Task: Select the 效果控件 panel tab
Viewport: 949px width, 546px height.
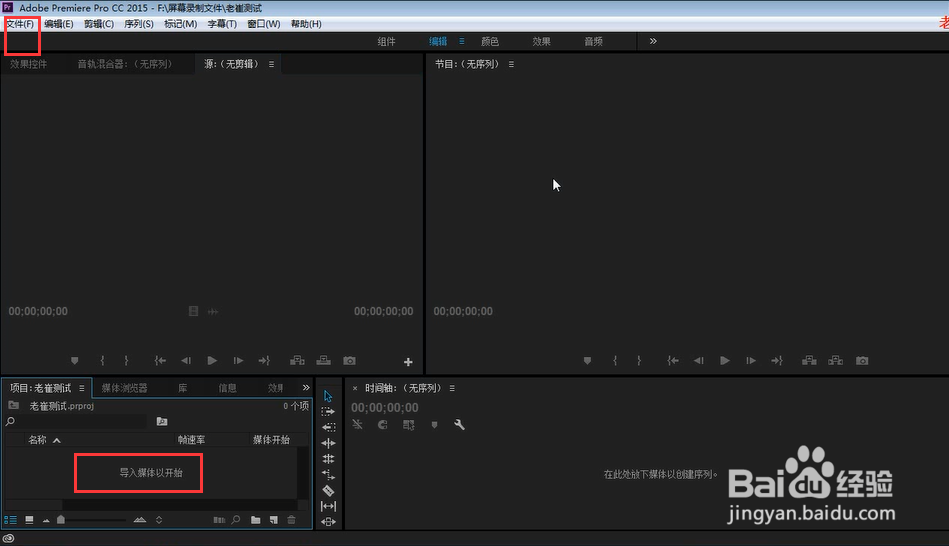Action: pos(28,64)
